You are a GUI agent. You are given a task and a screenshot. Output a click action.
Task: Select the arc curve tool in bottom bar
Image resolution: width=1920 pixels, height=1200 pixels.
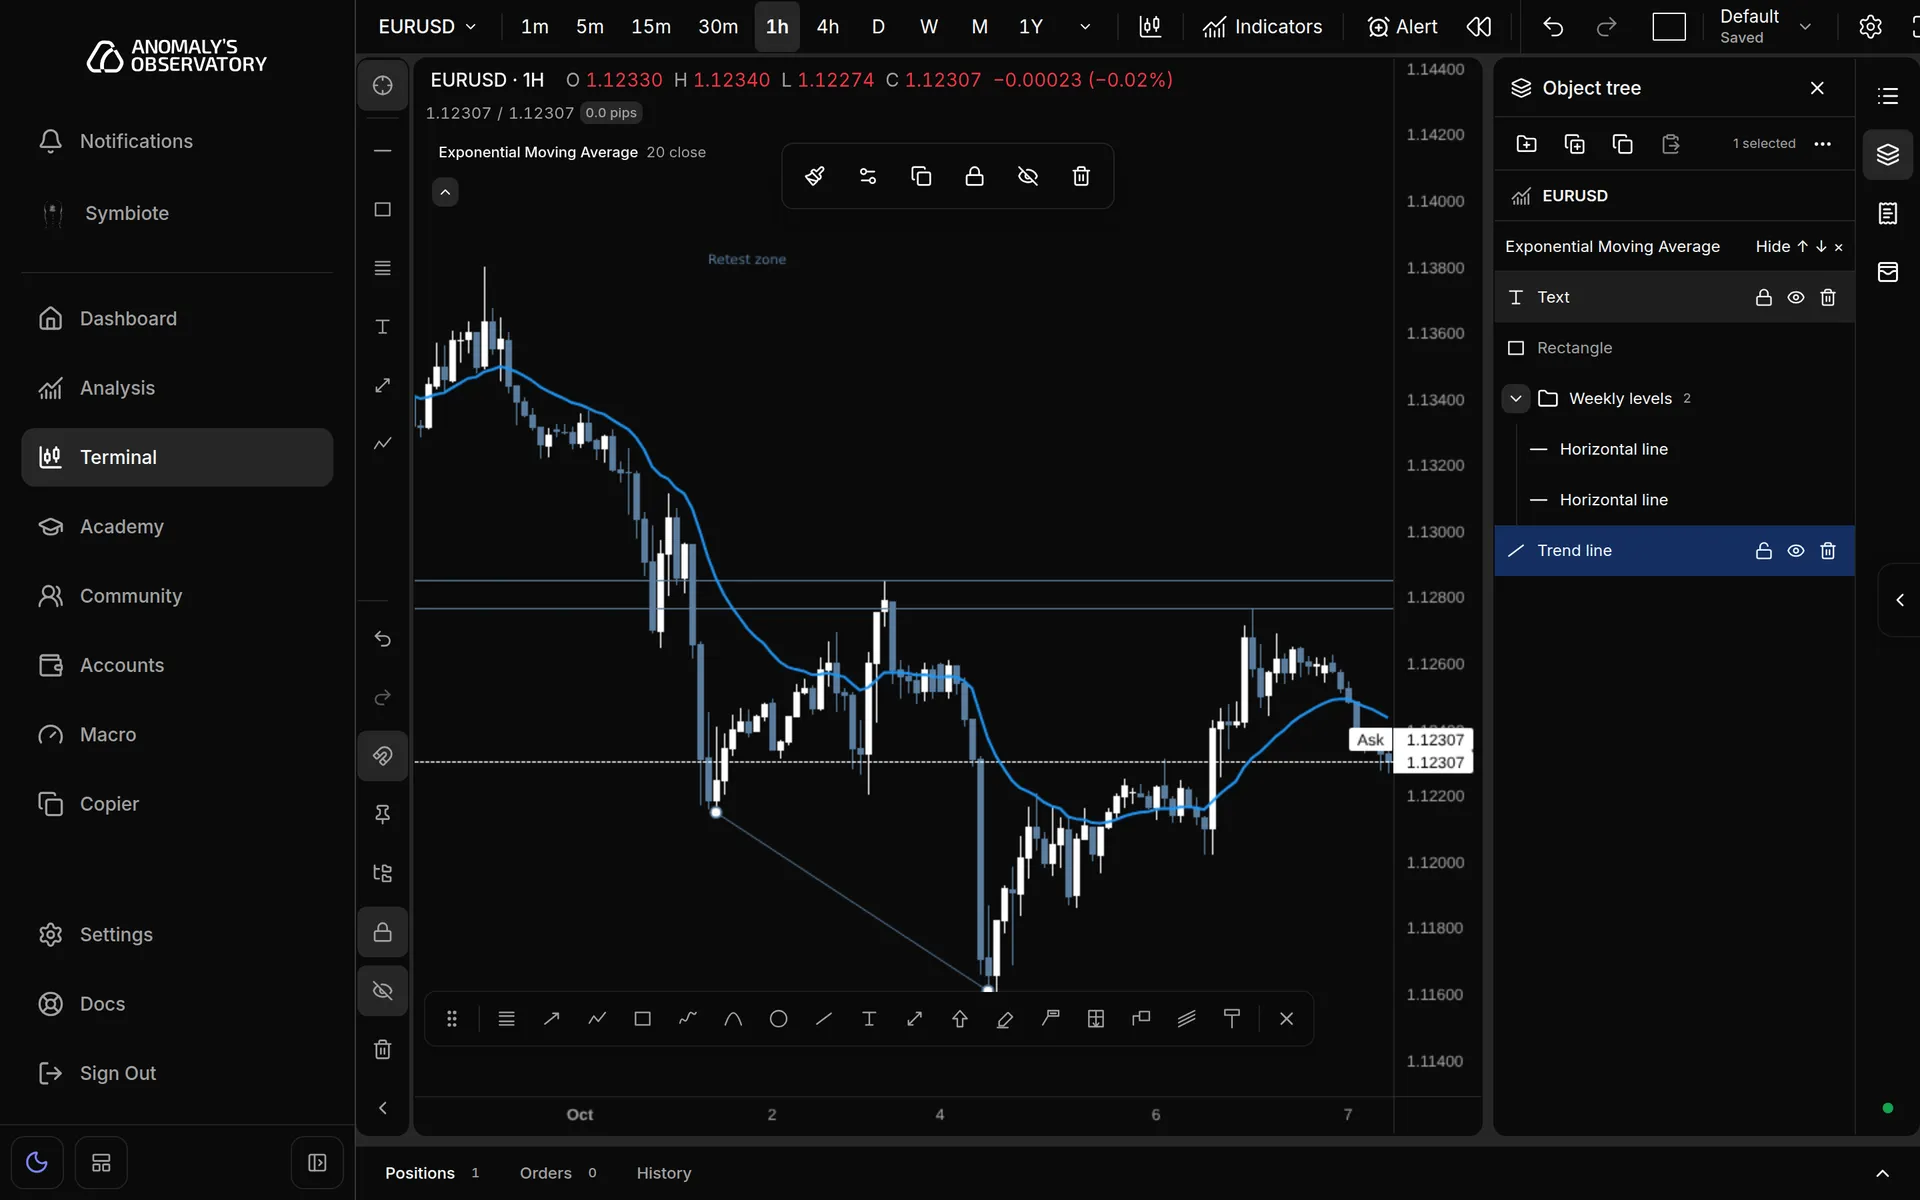point(733,1019)
